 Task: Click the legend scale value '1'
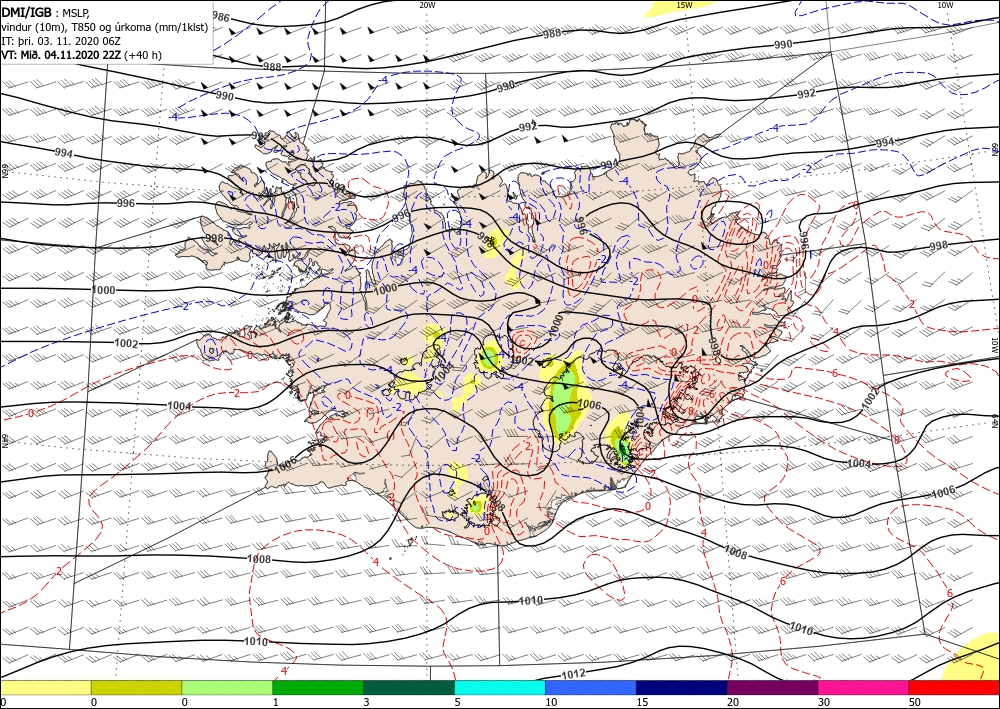(x=276, y=702)
